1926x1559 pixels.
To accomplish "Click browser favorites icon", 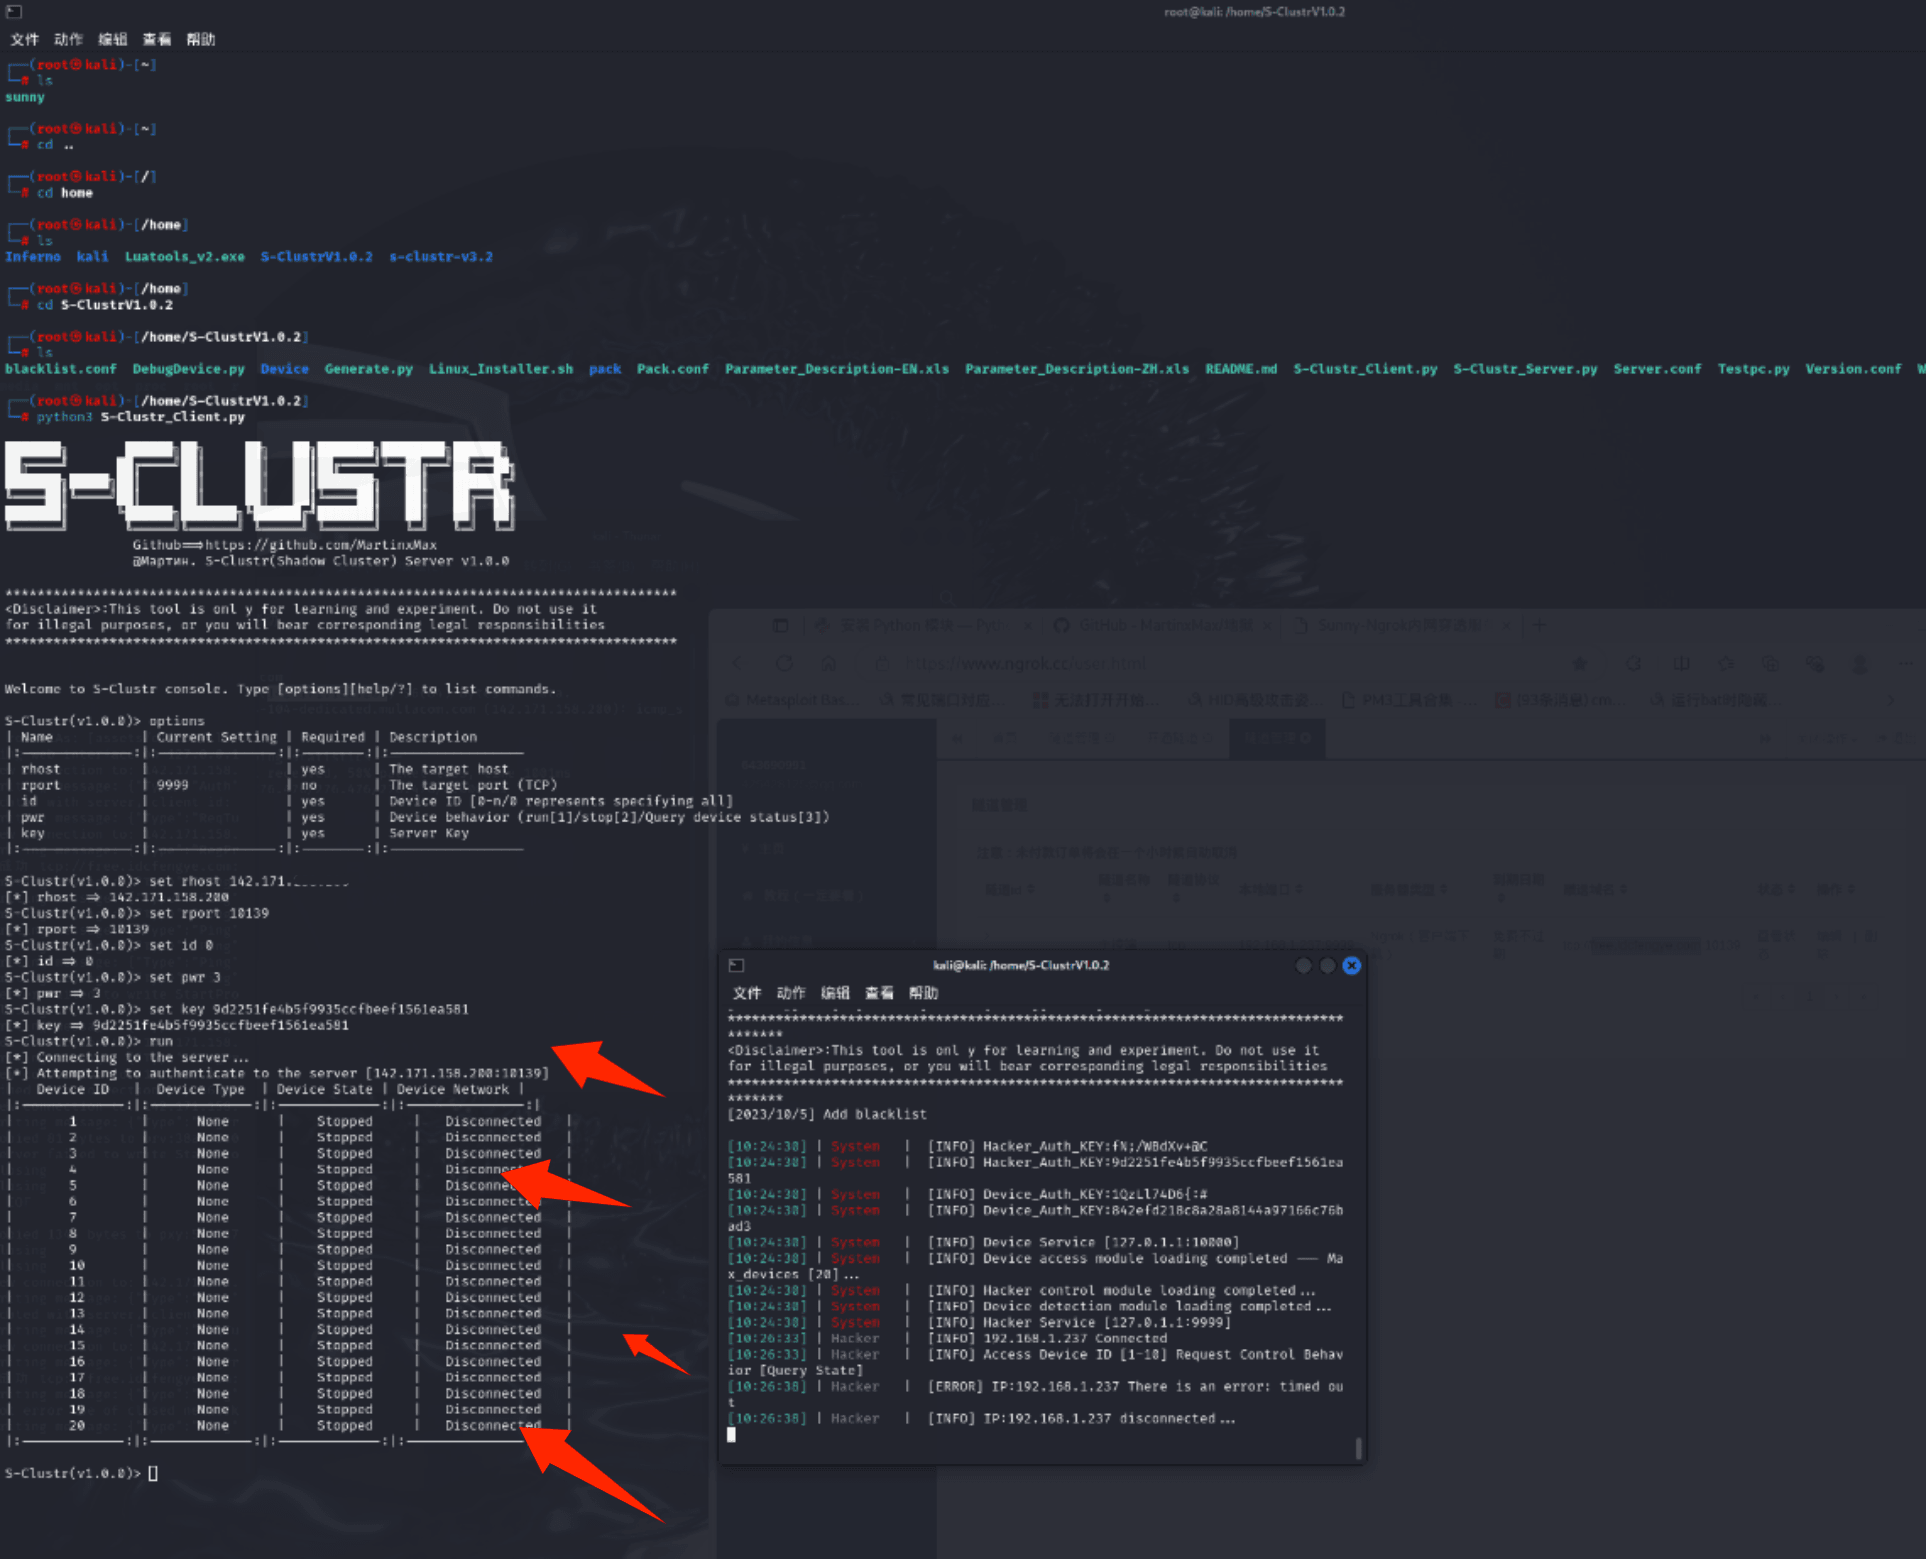I will pos(1726,663).
